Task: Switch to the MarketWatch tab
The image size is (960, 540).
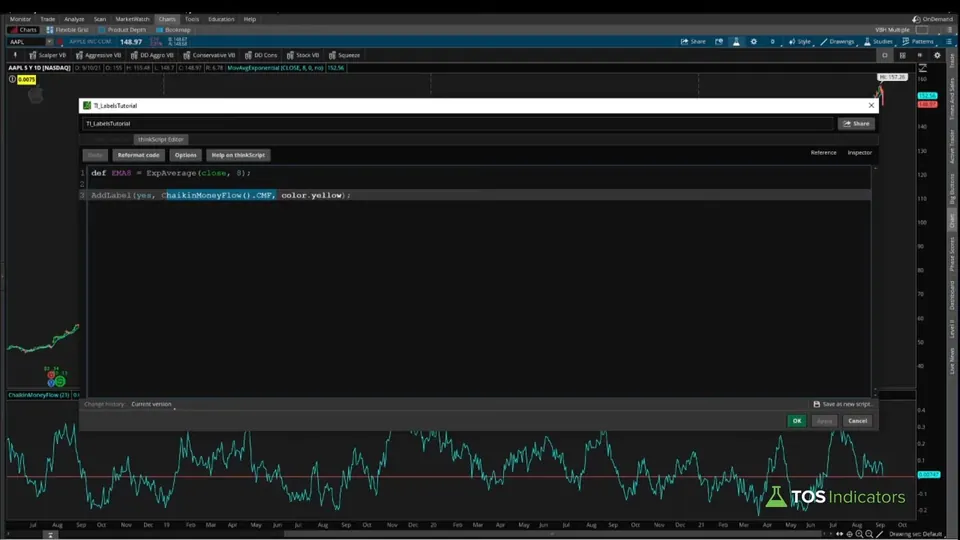Action: (x=132, y=19)
